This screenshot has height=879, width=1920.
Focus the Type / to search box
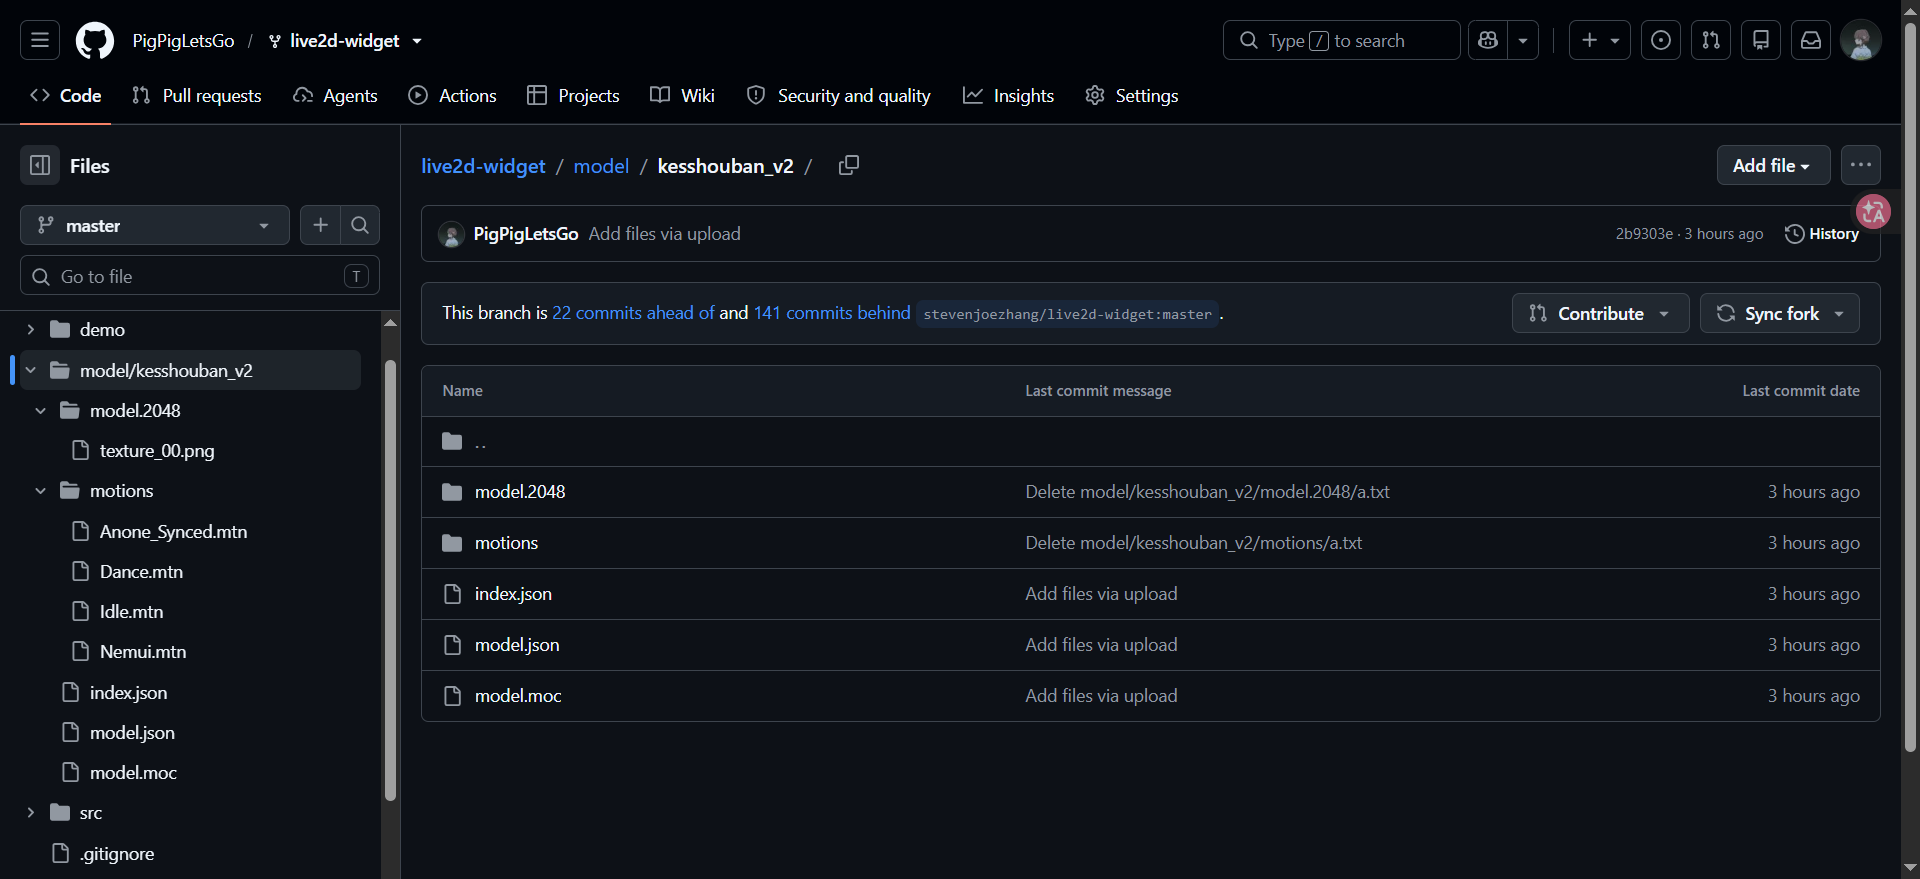point(1342,40)
